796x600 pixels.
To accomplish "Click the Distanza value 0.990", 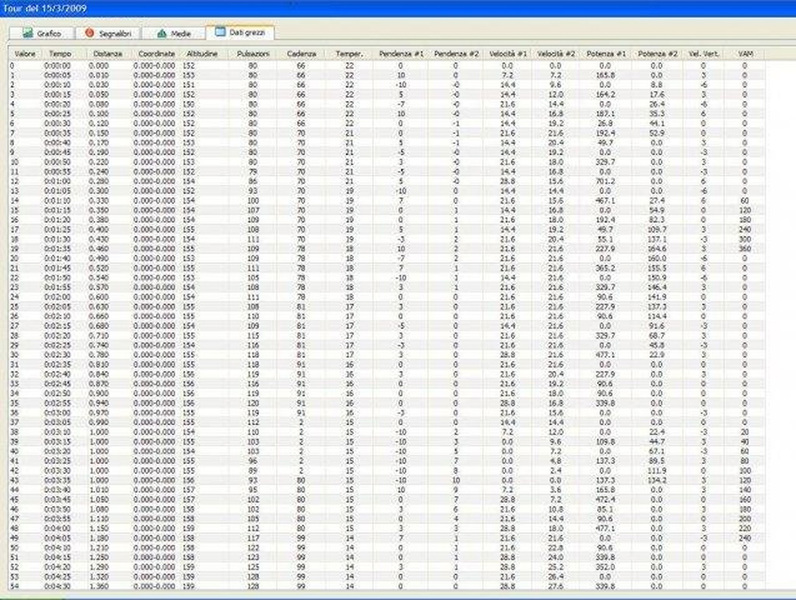I will pos(99,422).
